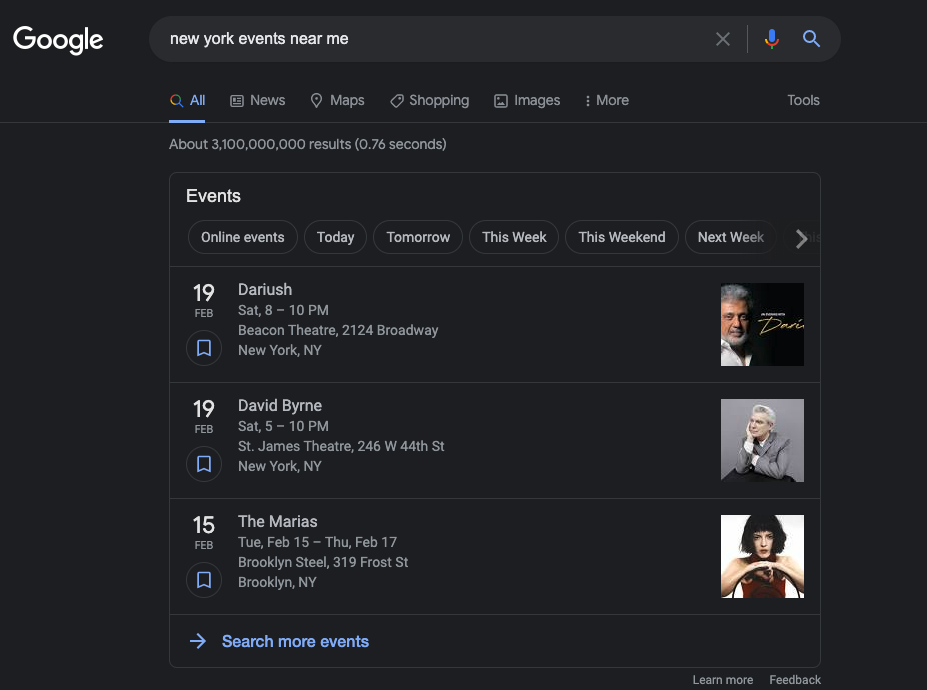Switch to the News tab
The height and width of the screenshot is (690, 927).
click(257, 101)
